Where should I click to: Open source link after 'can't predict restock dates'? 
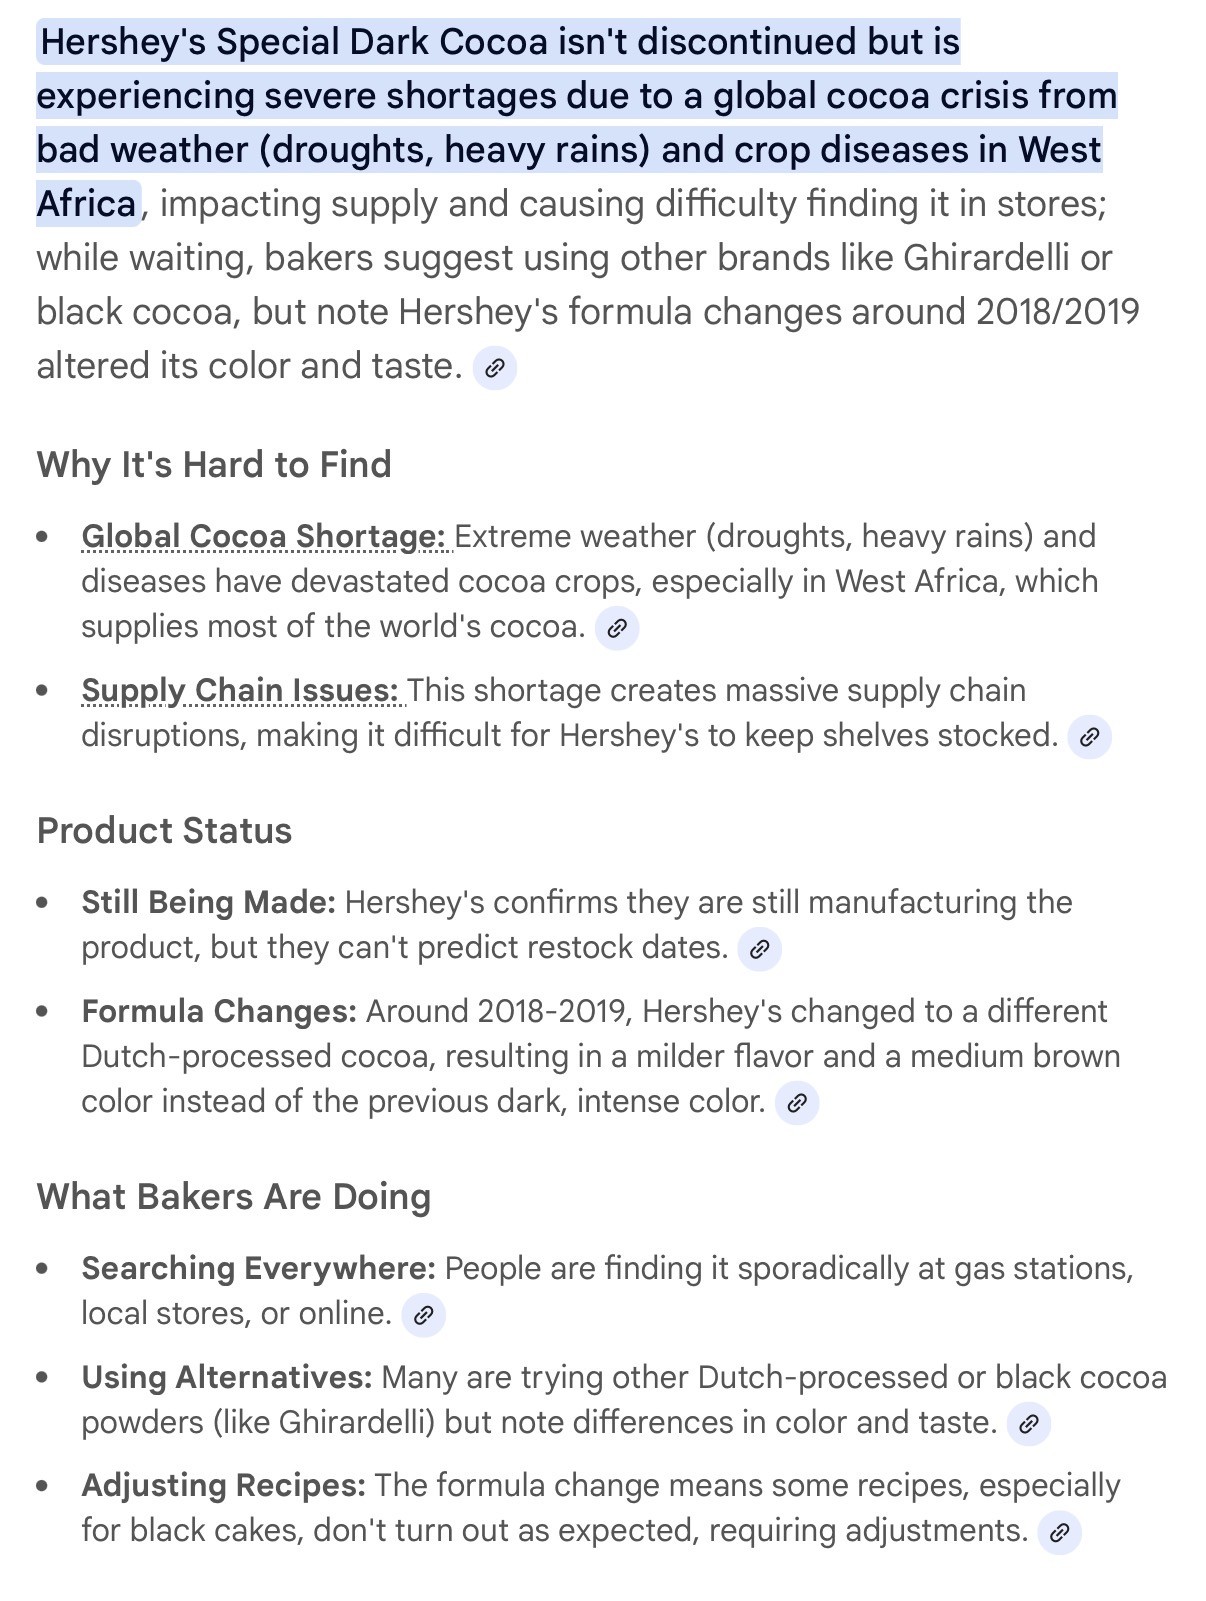coord(759,949)
